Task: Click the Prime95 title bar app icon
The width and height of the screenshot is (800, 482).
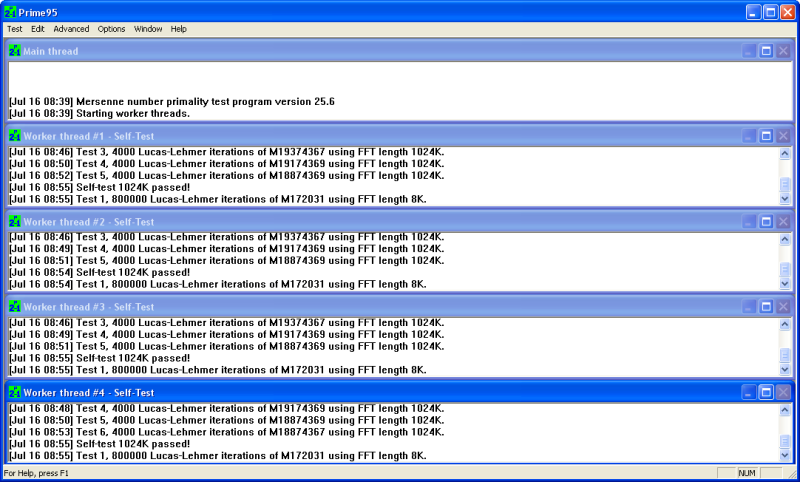Action: [10, 12]
